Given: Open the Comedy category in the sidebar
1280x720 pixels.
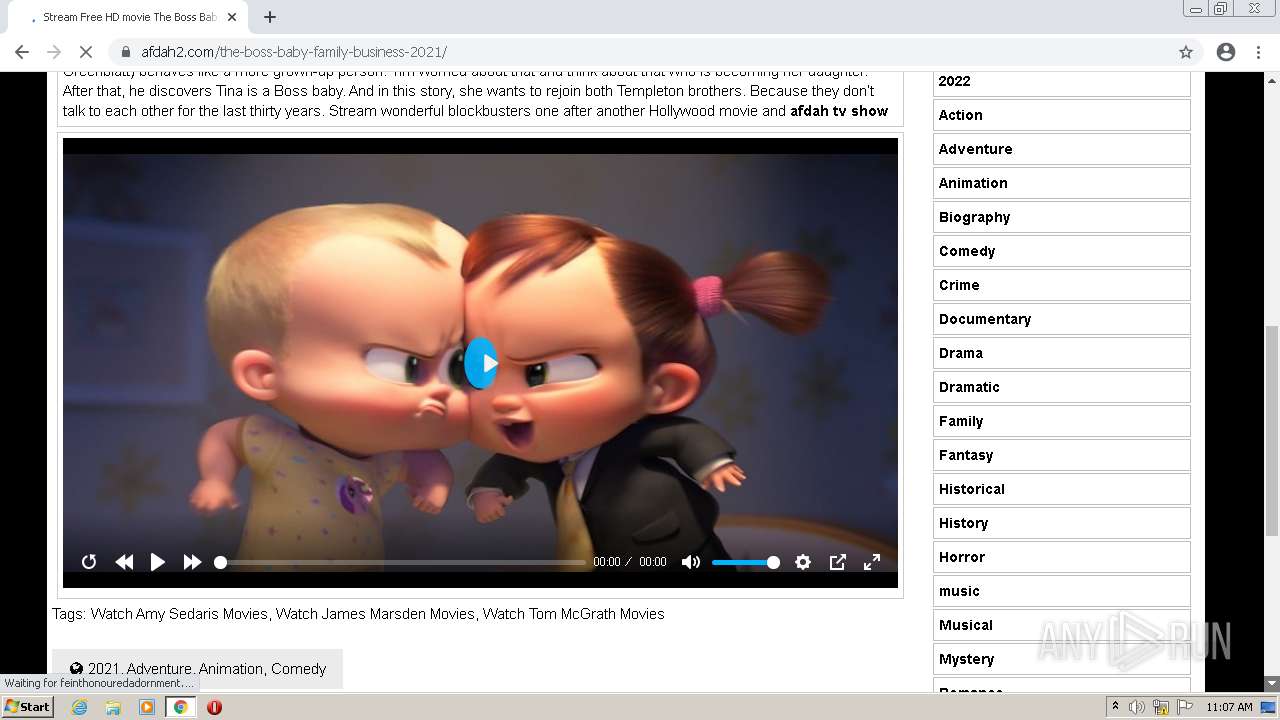Looking at the screenshot, I should 1062,251.
